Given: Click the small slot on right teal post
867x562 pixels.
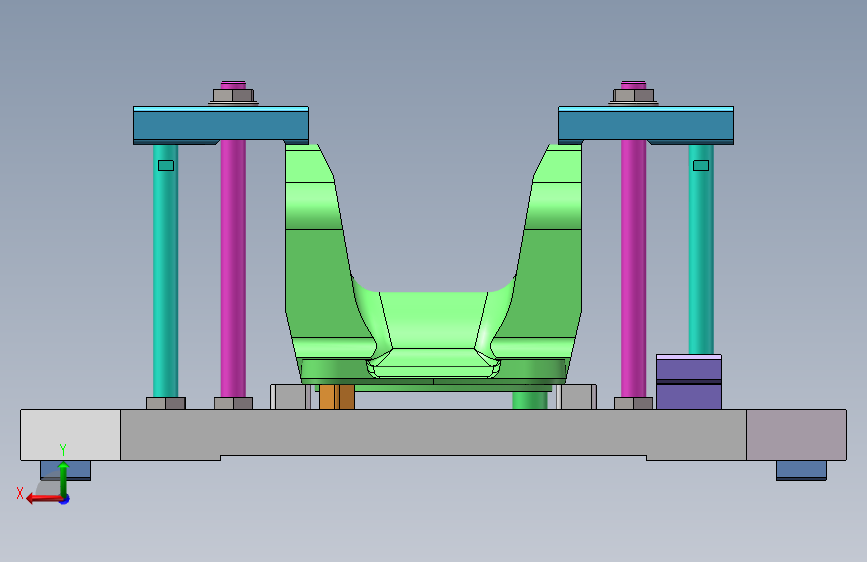Looking at the screenshot, I should coord(701,165).
